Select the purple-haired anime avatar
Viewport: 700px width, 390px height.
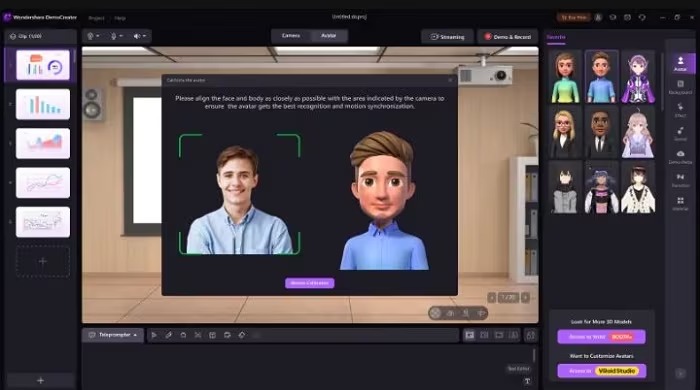(x=638, y=77)
